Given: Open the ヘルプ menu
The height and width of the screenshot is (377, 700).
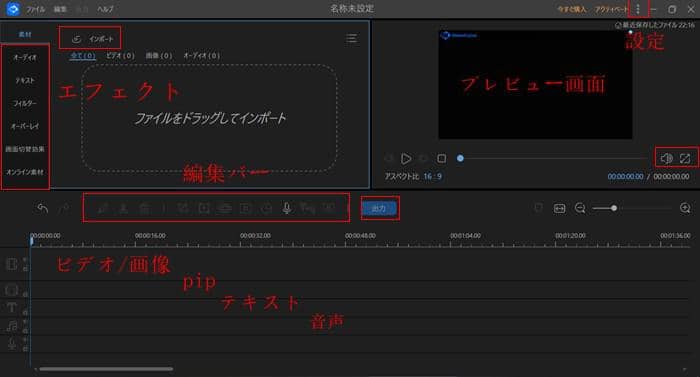Looking at the screenshot, I should 105,9.
